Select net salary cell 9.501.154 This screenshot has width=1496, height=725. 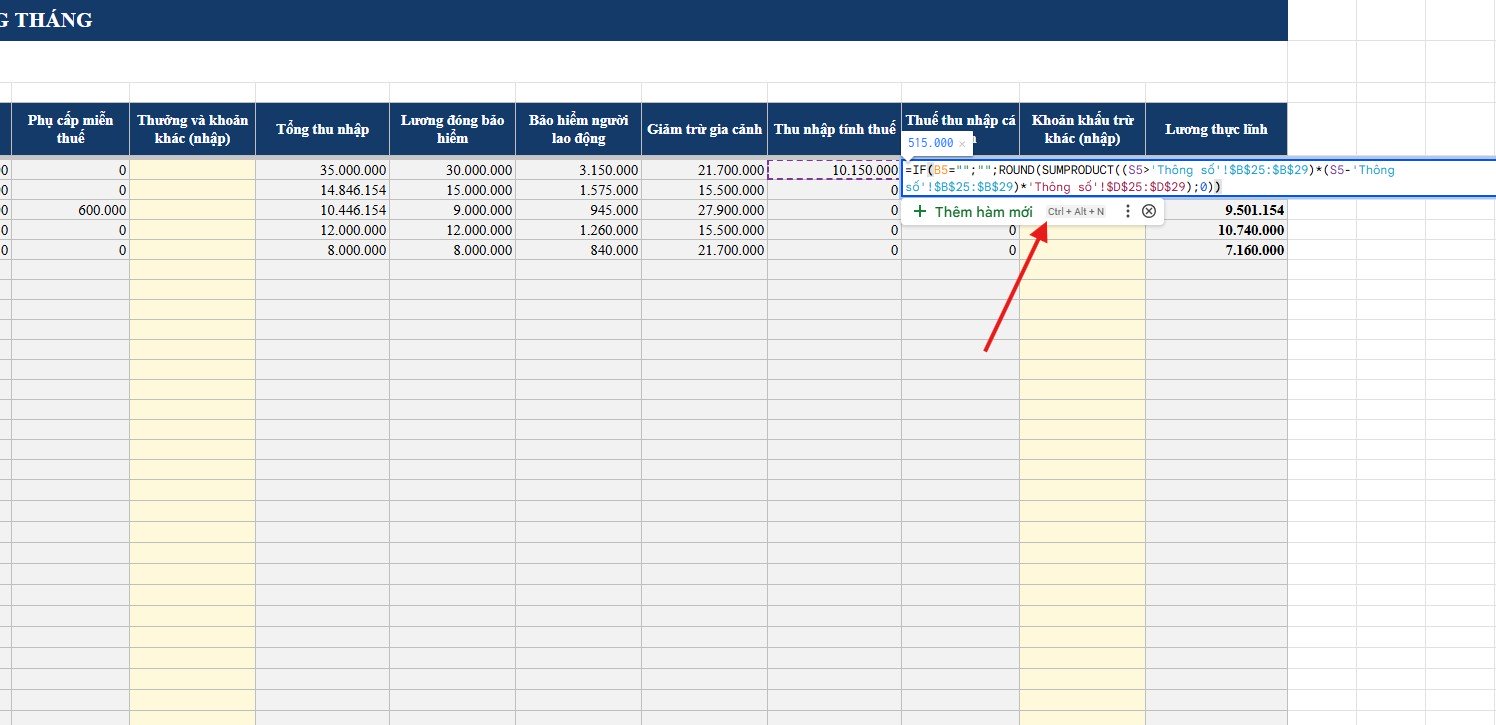tap(1216, 210)
